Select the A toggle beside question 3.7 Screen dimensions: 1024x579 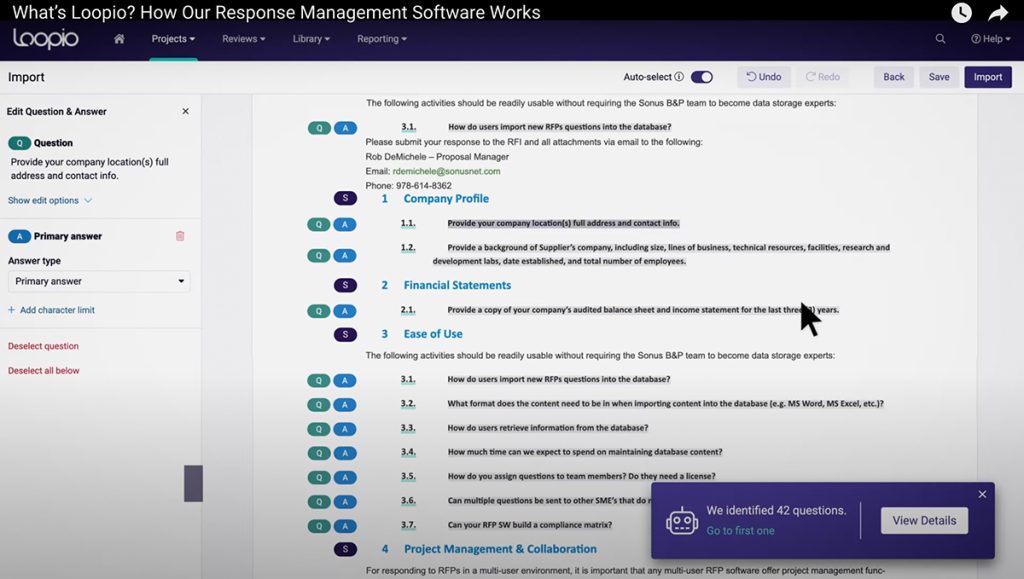(345, 524)
